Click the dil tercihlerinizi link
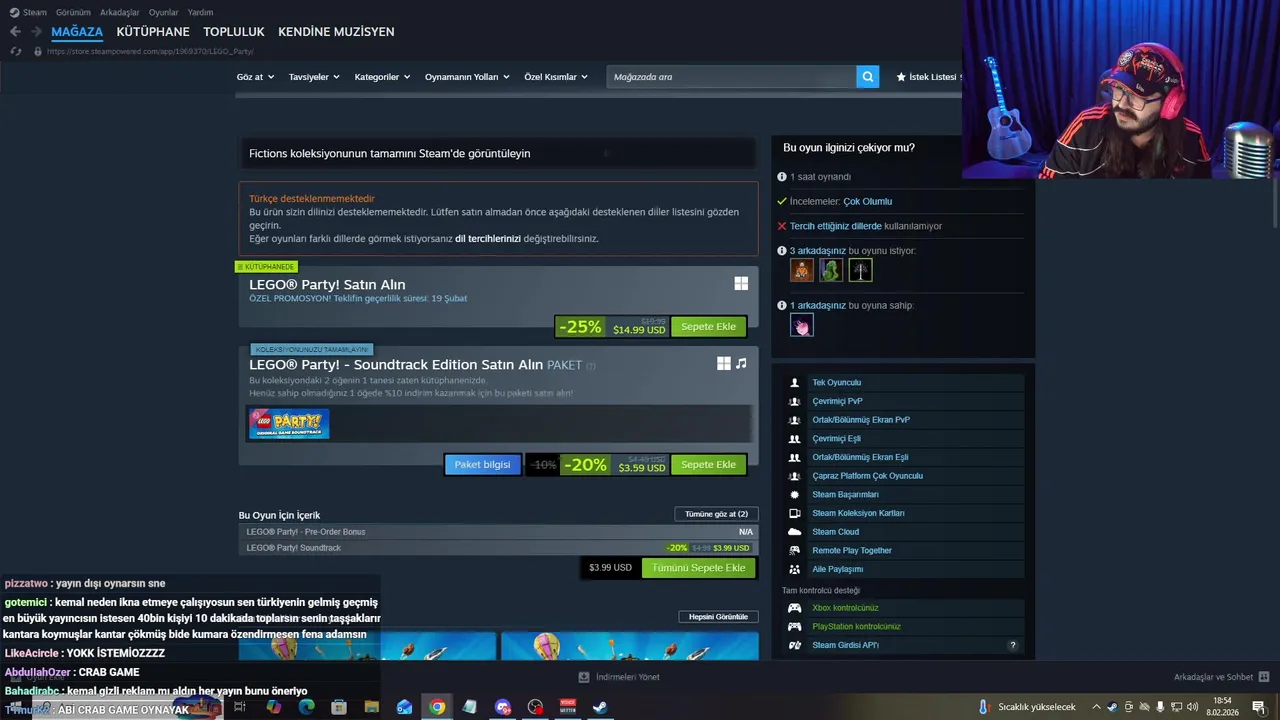 tap(488, 239)
